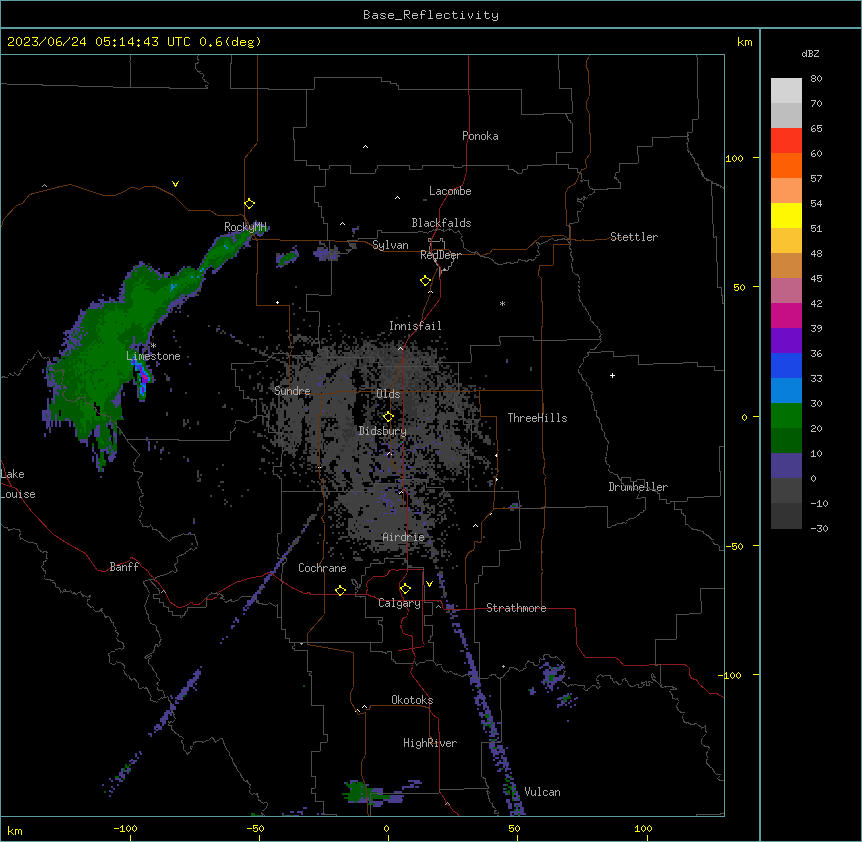Select the RedDeer city label

point(440,255)
